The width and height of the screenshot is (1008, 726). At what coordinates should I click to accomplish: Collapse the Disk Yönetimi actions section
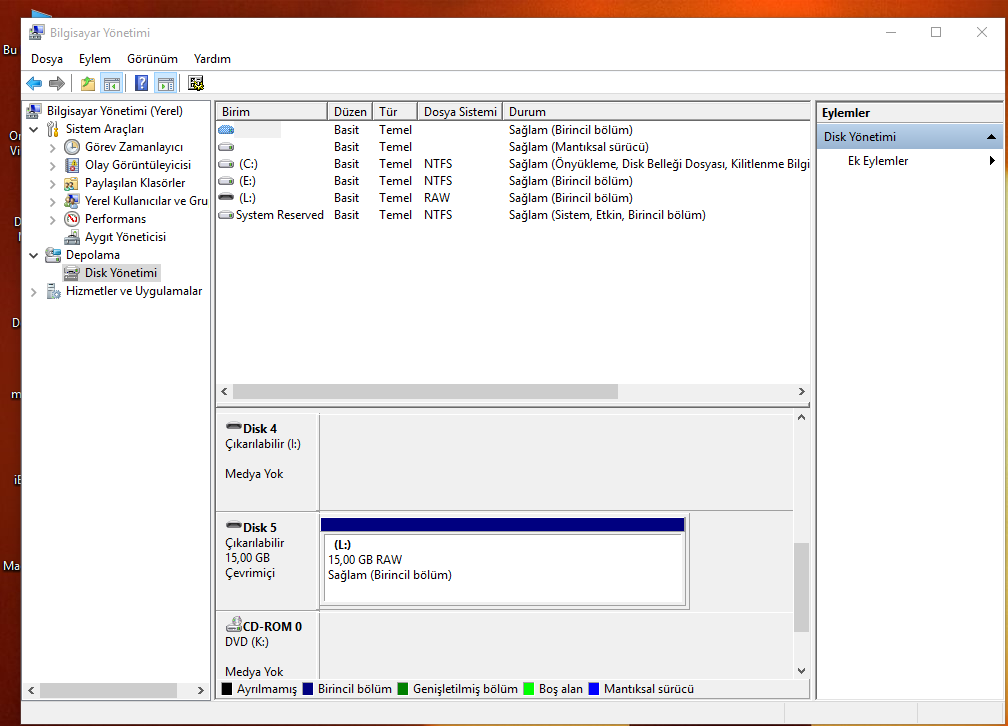pyautogui.click(x=991, y=137)
